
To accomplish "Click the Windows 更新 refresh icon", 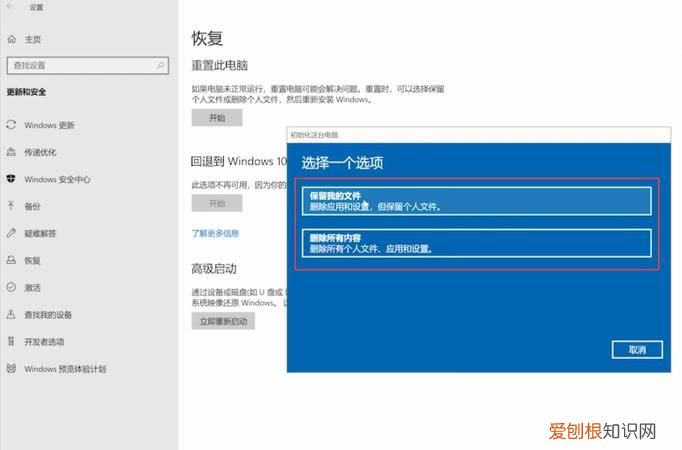I will (x=11, y=125).
